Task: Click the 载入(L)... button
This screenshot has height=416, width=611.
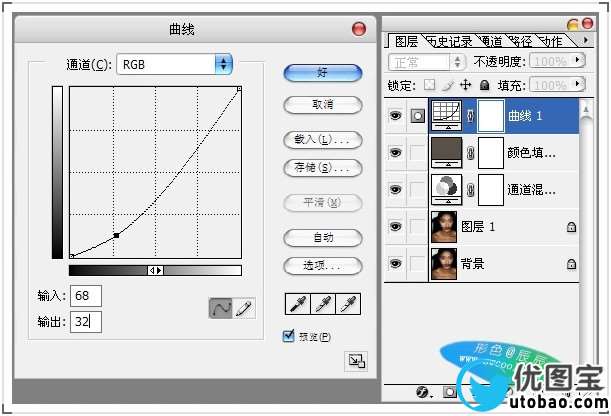Action: [323, 140]
